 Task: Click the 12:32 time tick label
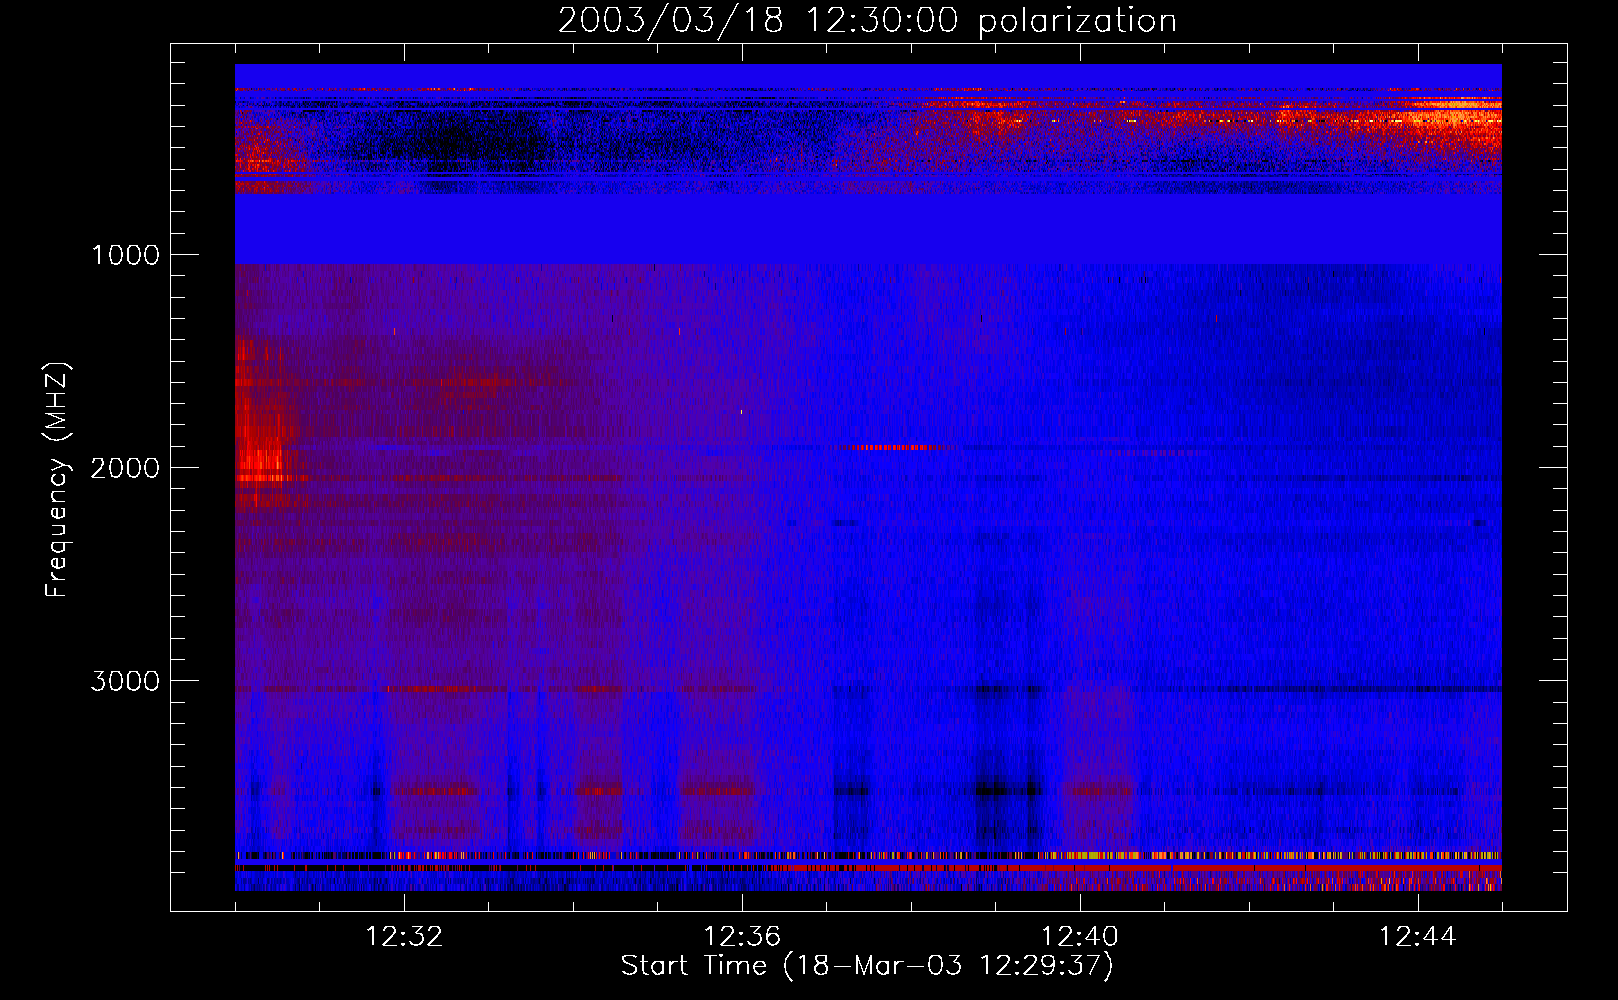click(404, 937)
